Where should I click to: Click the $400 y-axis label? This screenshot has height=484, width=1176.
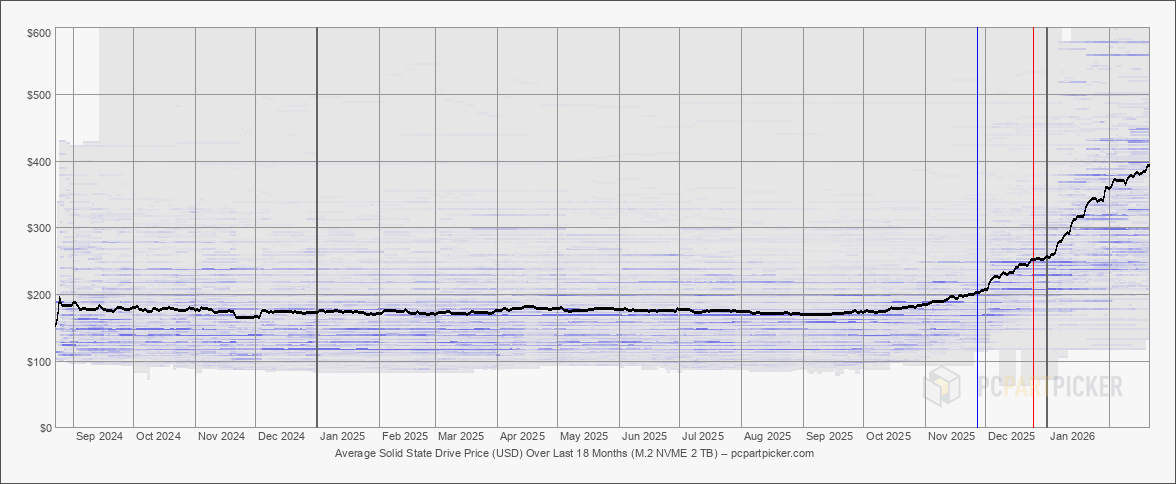tap(41, 162)
